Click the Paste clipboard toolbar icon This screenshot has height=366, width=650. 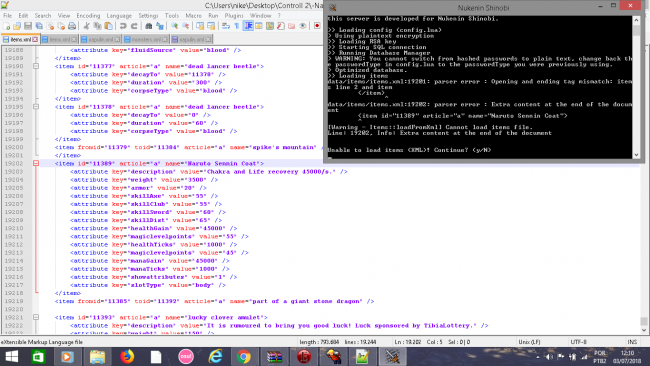click(x=108, y=26)
